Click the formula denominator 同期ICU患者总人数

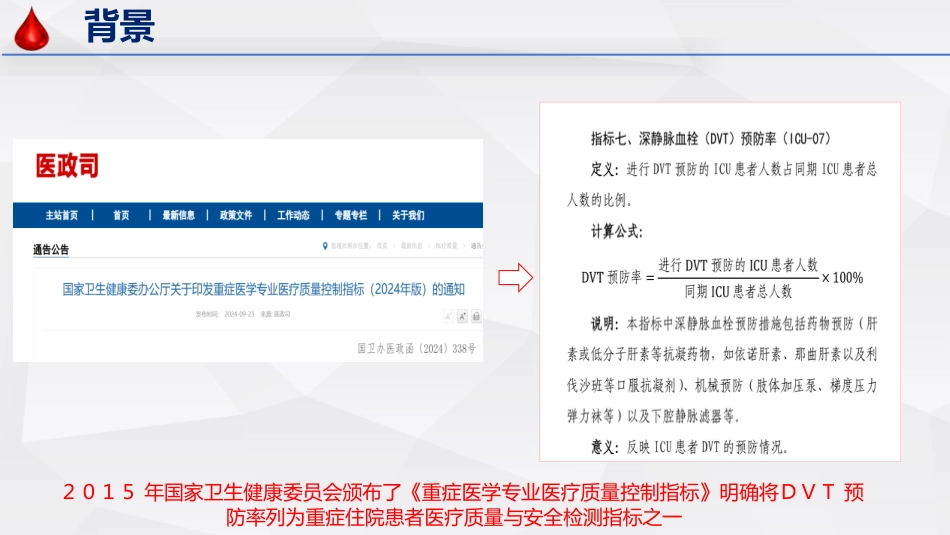pyautogui.click(x=738, y=292)
